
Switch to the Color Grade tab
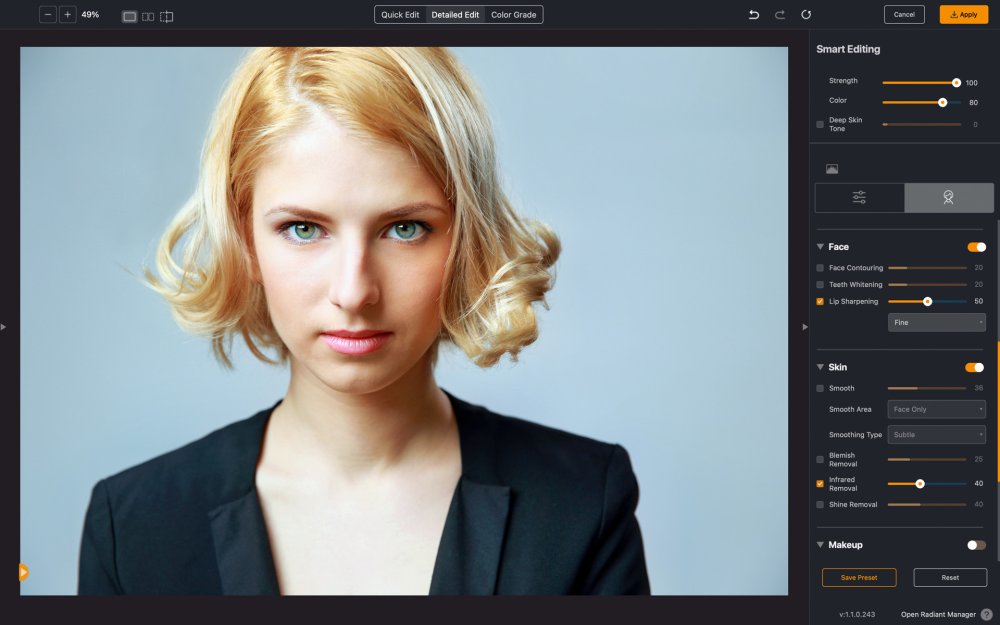tap(513, 15)
